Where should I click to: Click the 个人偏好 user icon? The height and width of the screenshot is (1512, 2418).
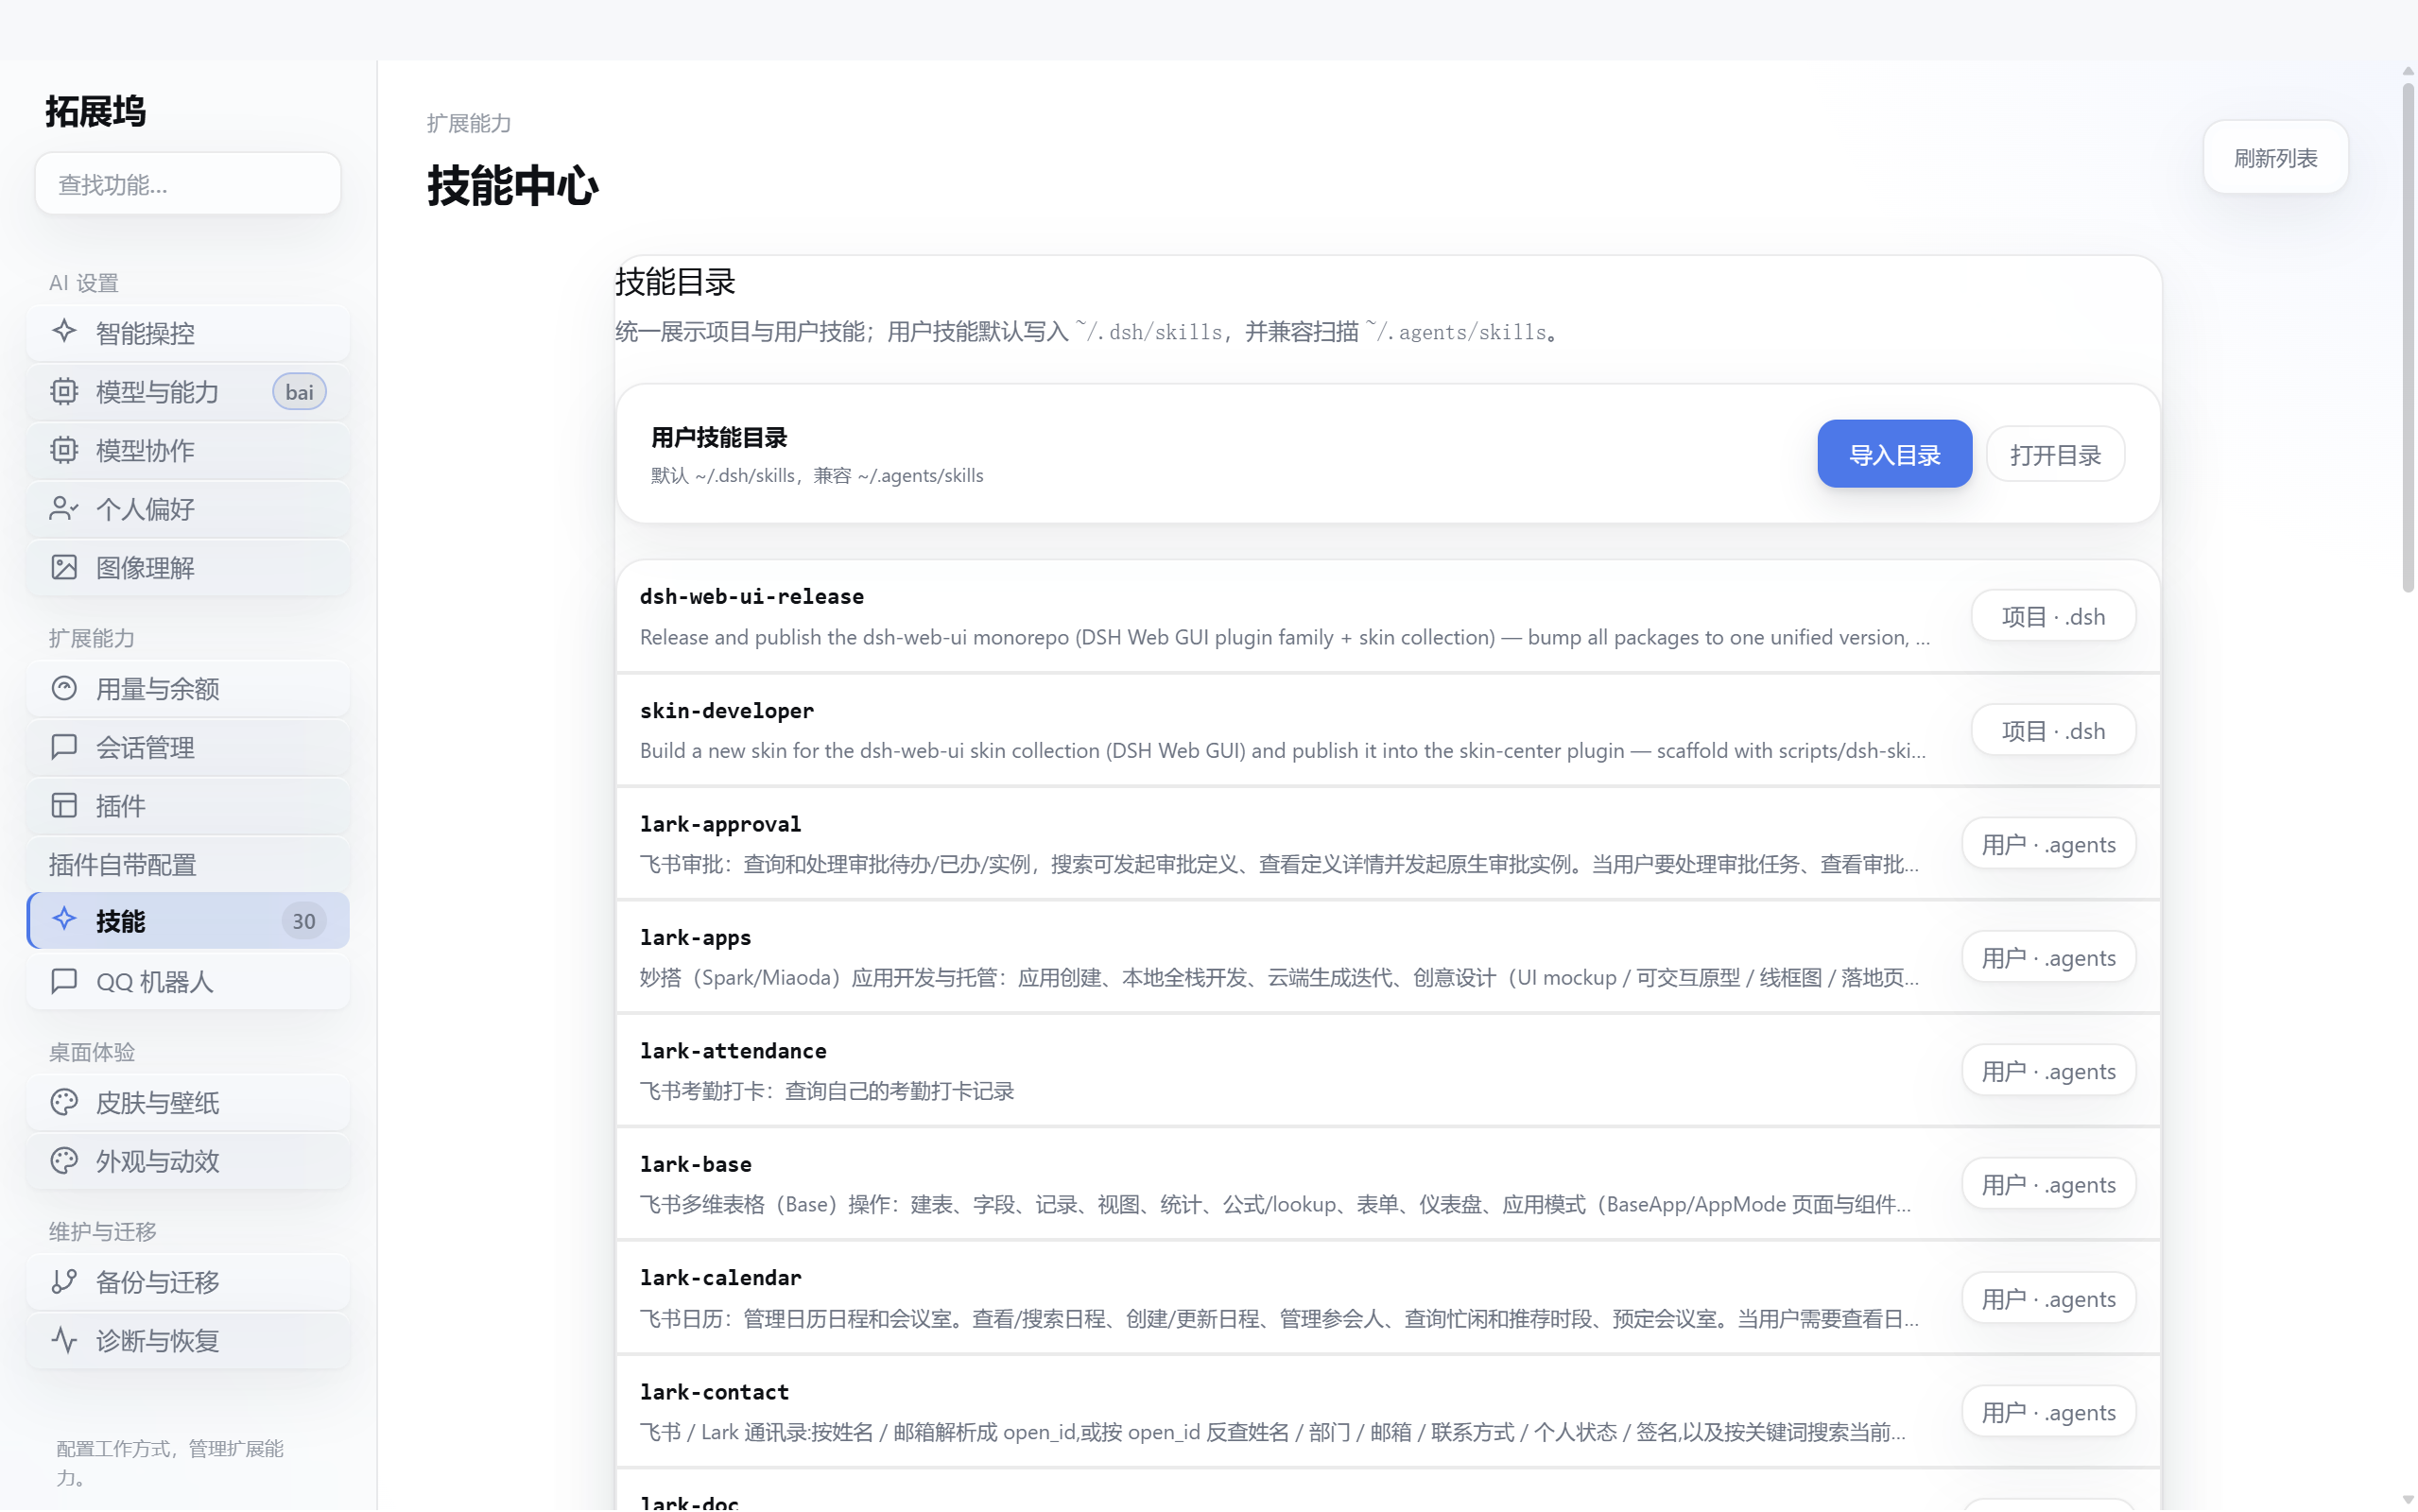64,509
